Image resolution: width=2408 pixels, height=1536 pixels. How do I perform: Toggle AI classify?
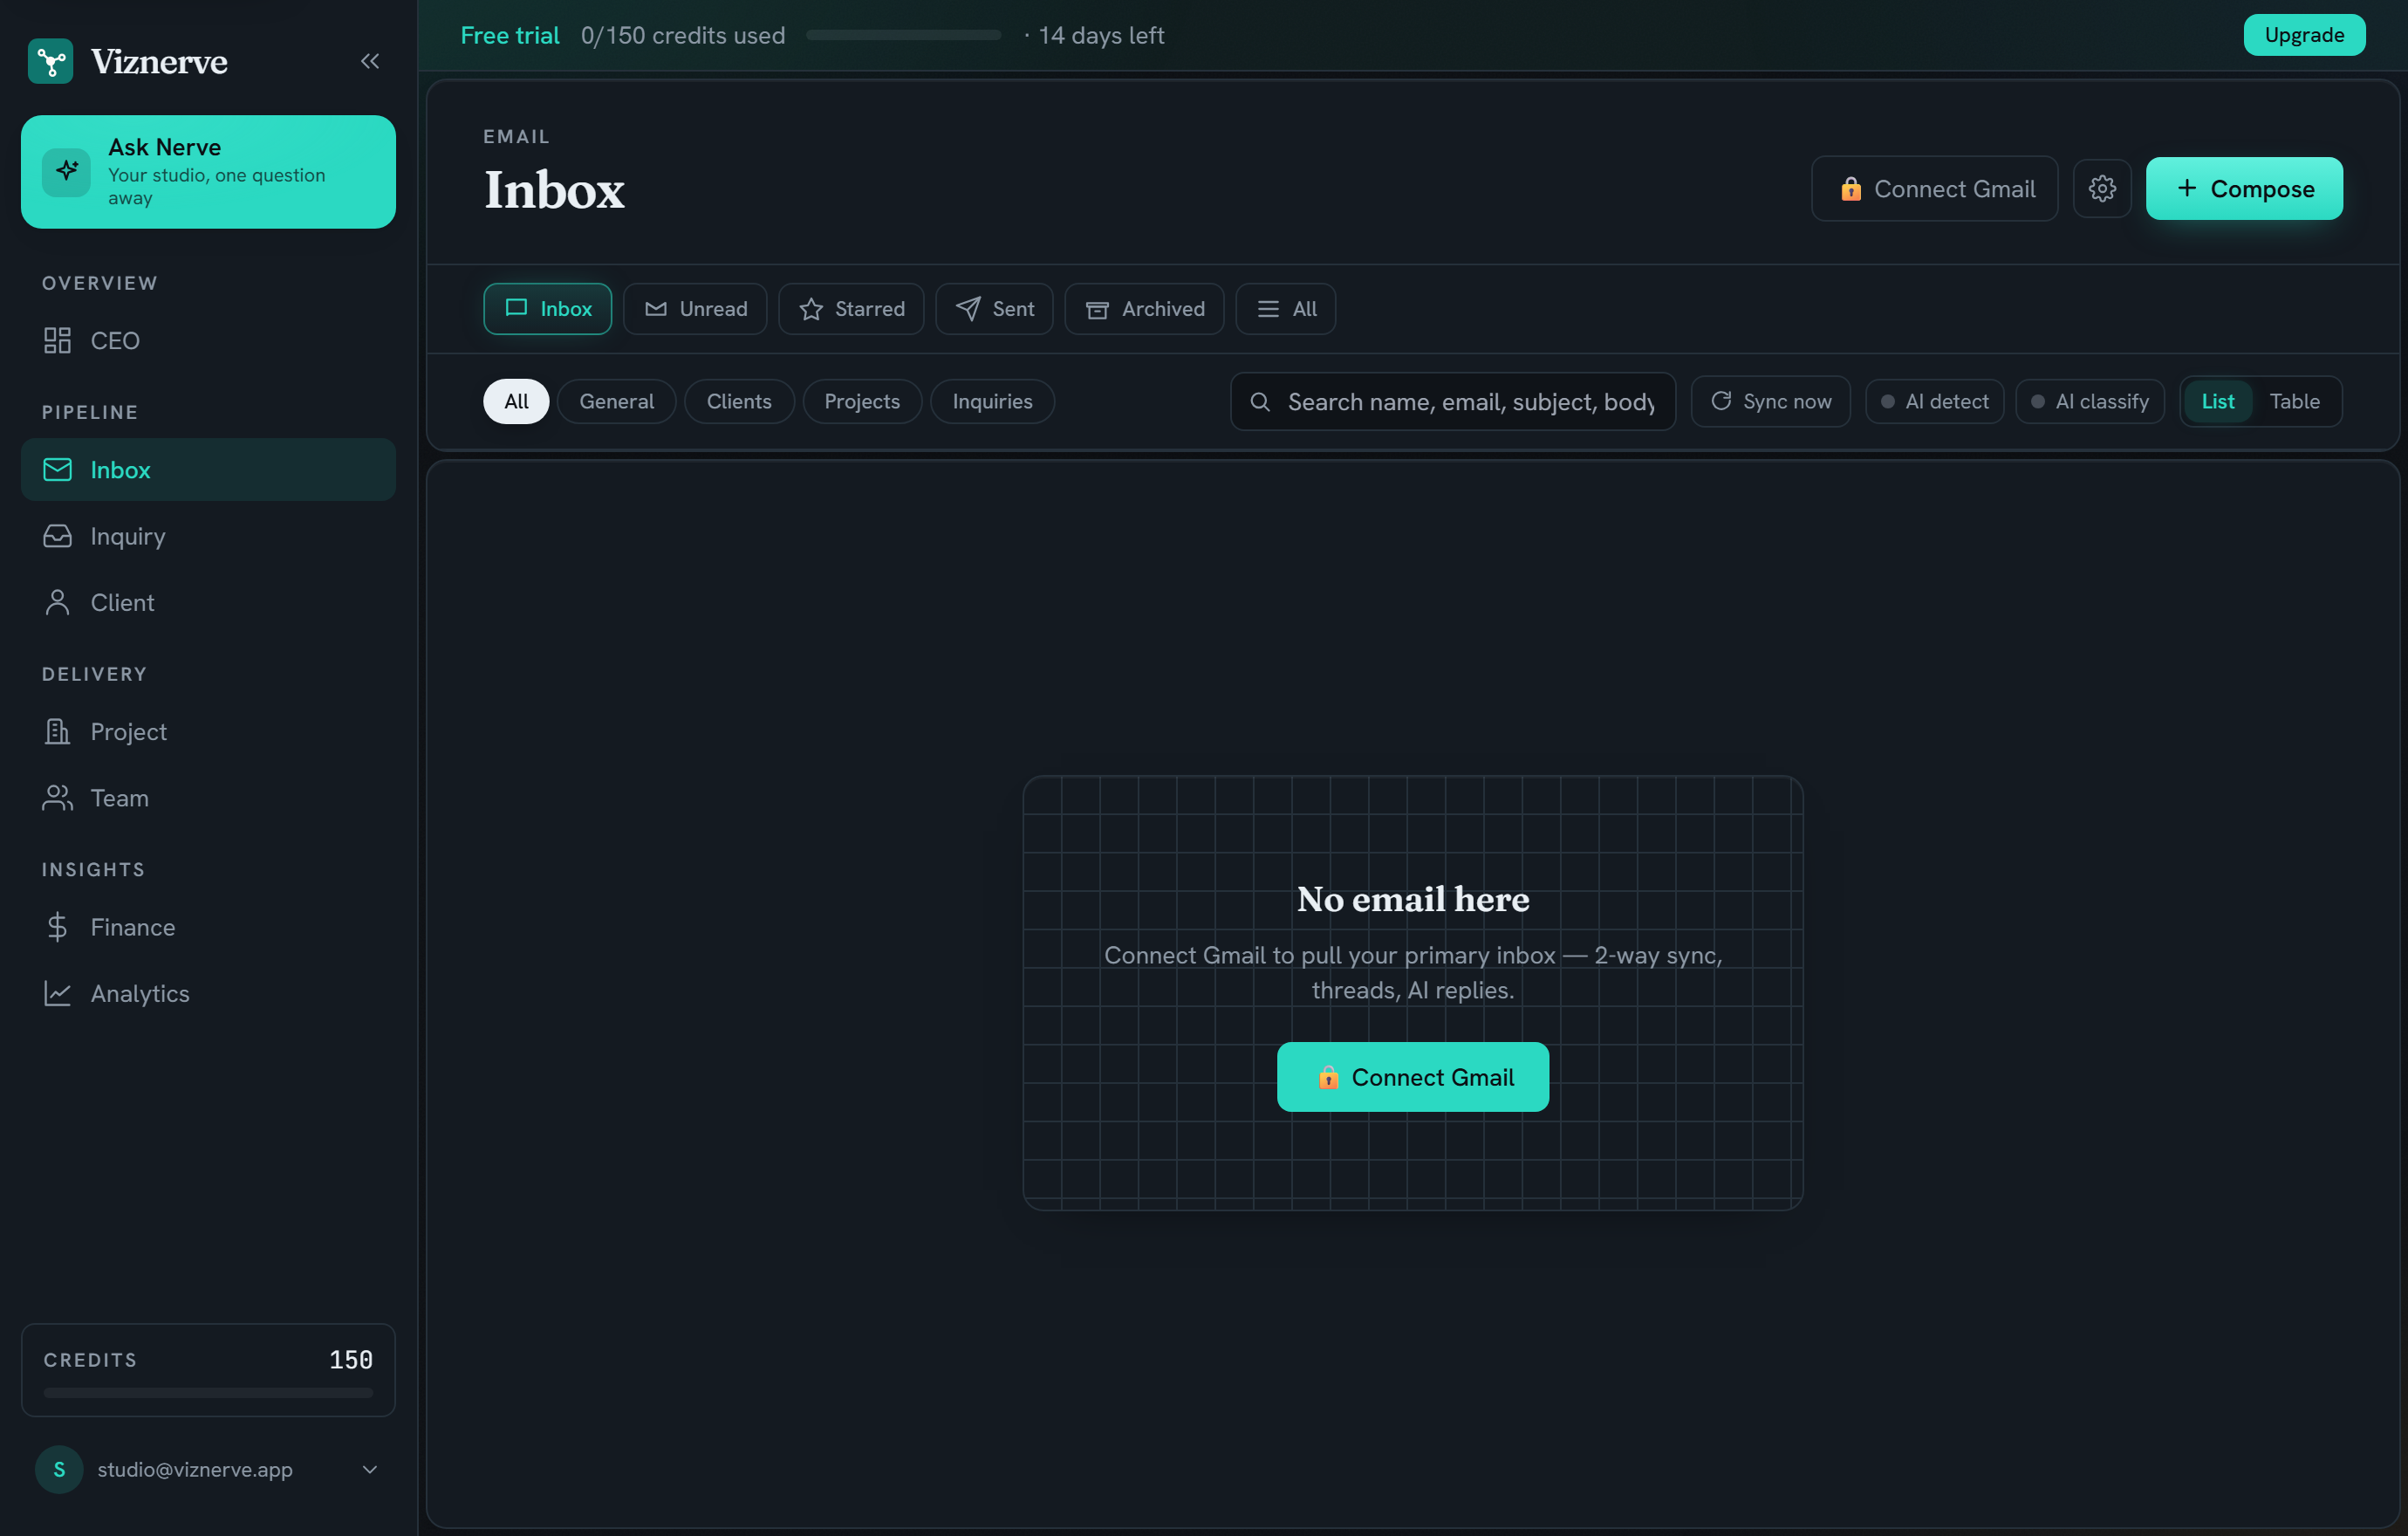(x=2090, y=402)
